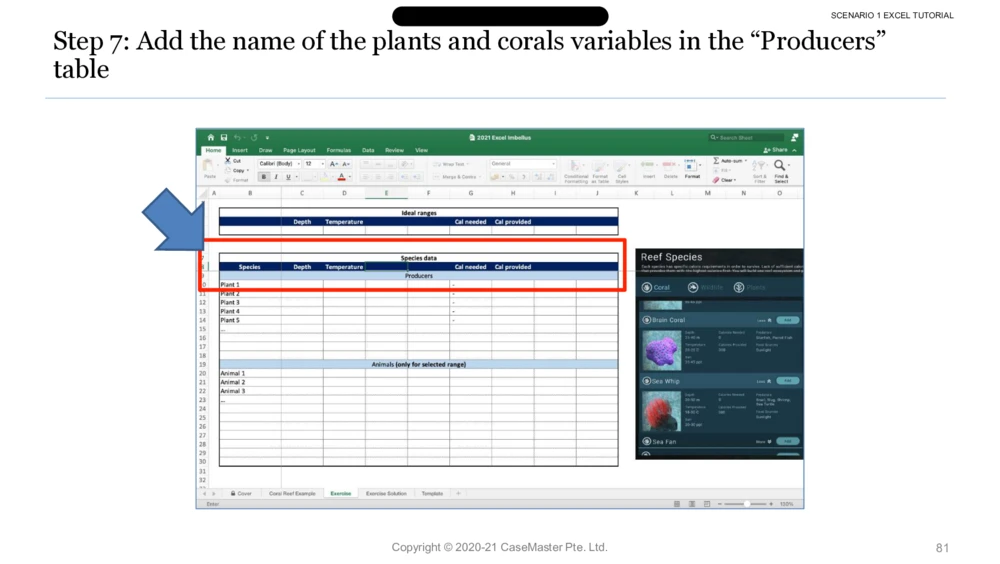Switch to the Coral Reef Example sheet
This screenshot has height=564, width=1000.
click(x=292, y=493)
